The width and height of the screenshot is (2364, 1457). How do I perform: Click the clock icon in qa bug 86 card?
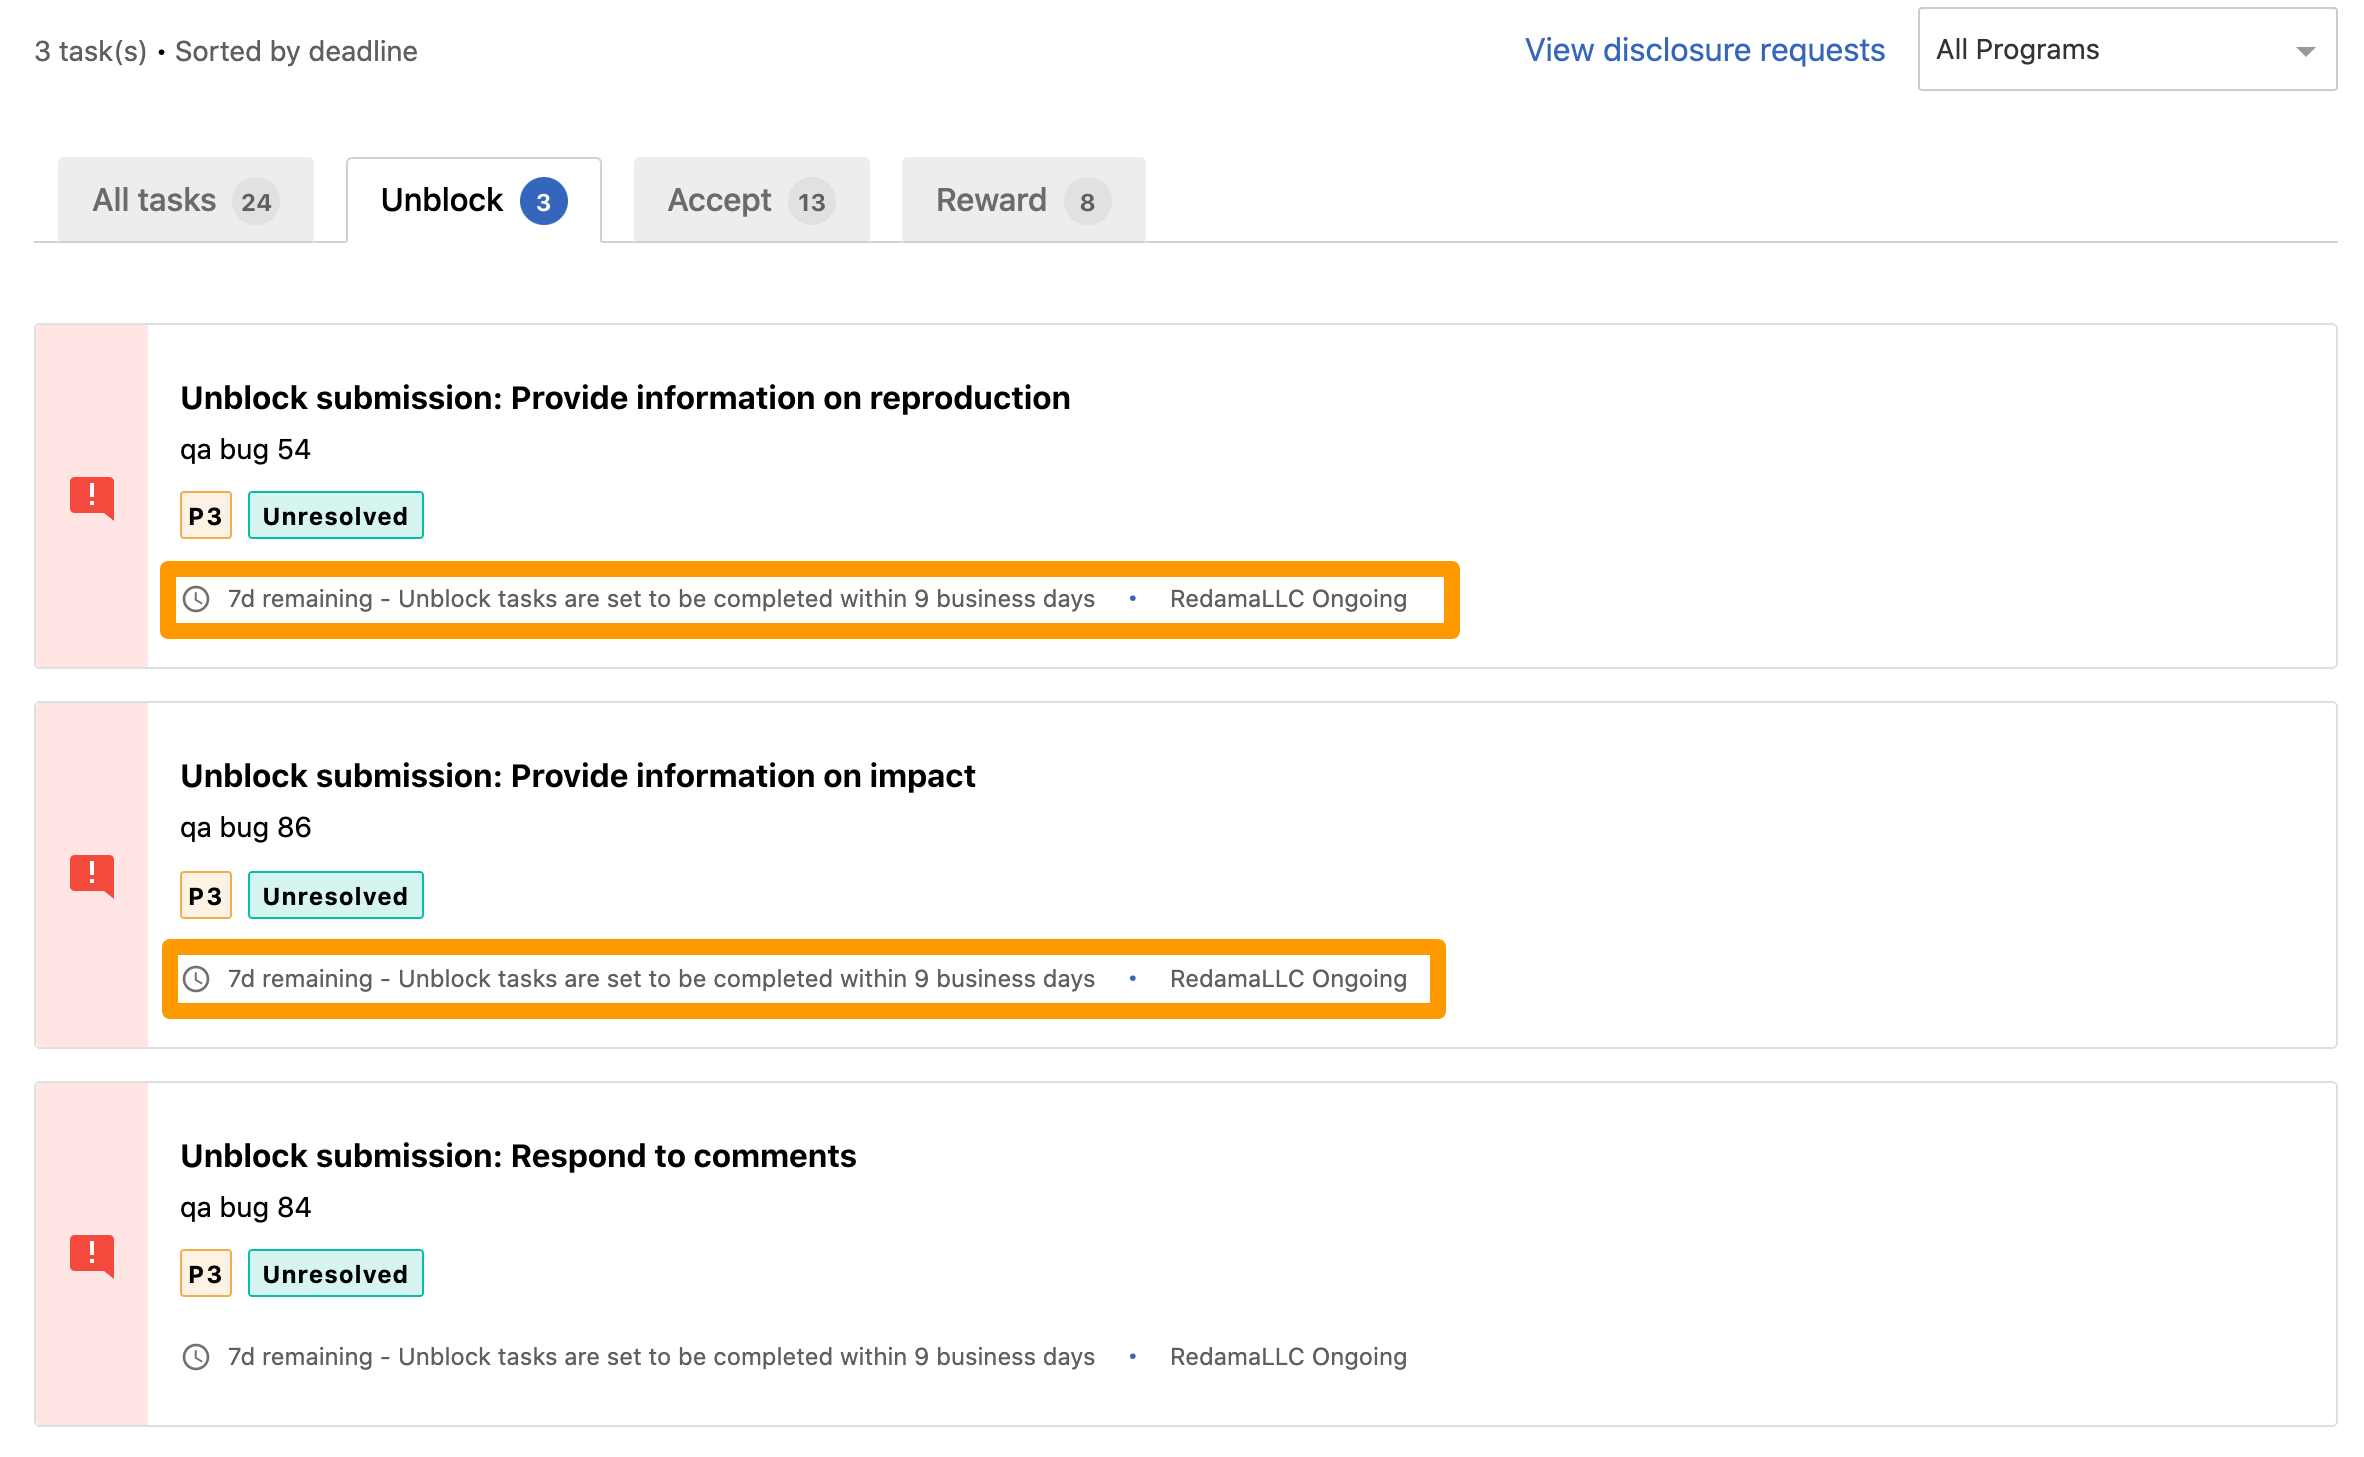(196, 979)
